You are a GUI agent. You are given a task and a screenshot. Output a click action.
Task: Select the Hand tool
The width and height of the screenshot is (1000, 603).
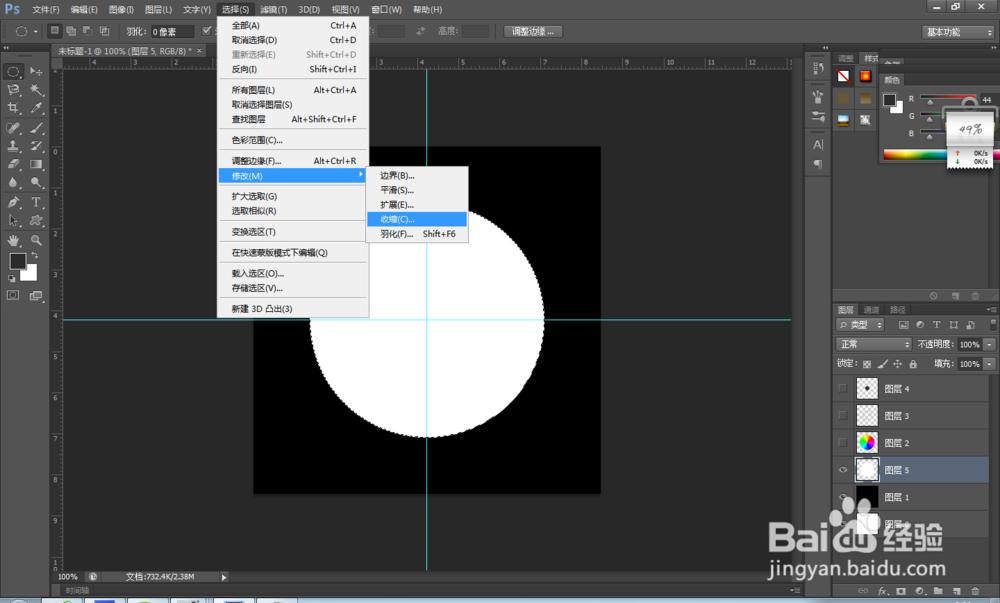click(13, 240)
